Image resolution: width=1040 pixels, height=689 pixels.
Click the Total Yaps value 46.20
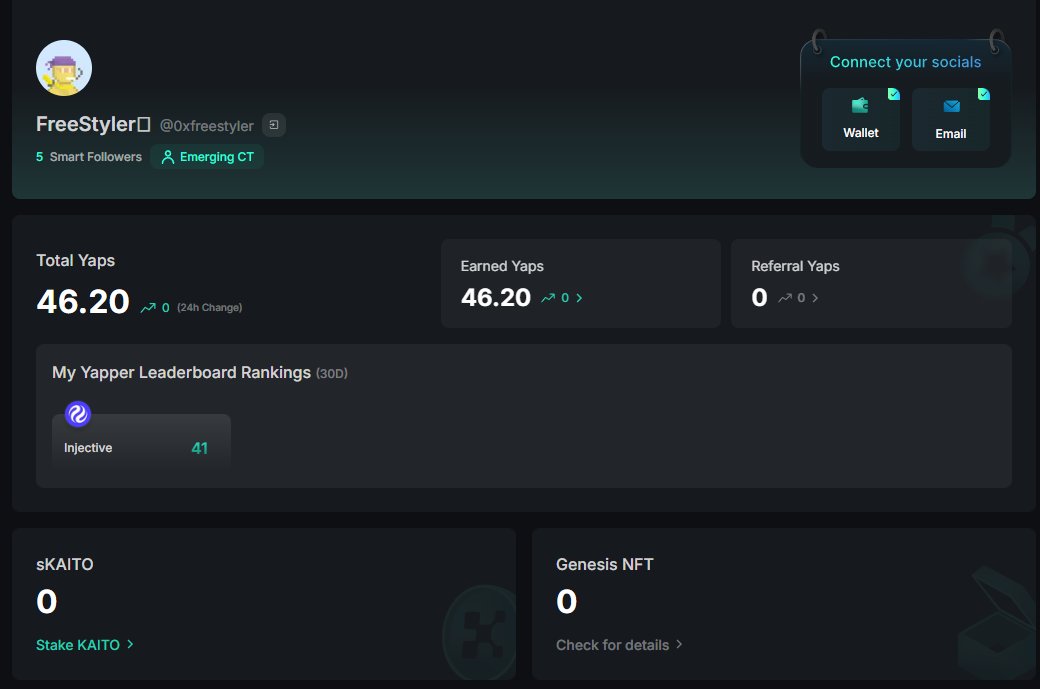[x=83, y=302]
